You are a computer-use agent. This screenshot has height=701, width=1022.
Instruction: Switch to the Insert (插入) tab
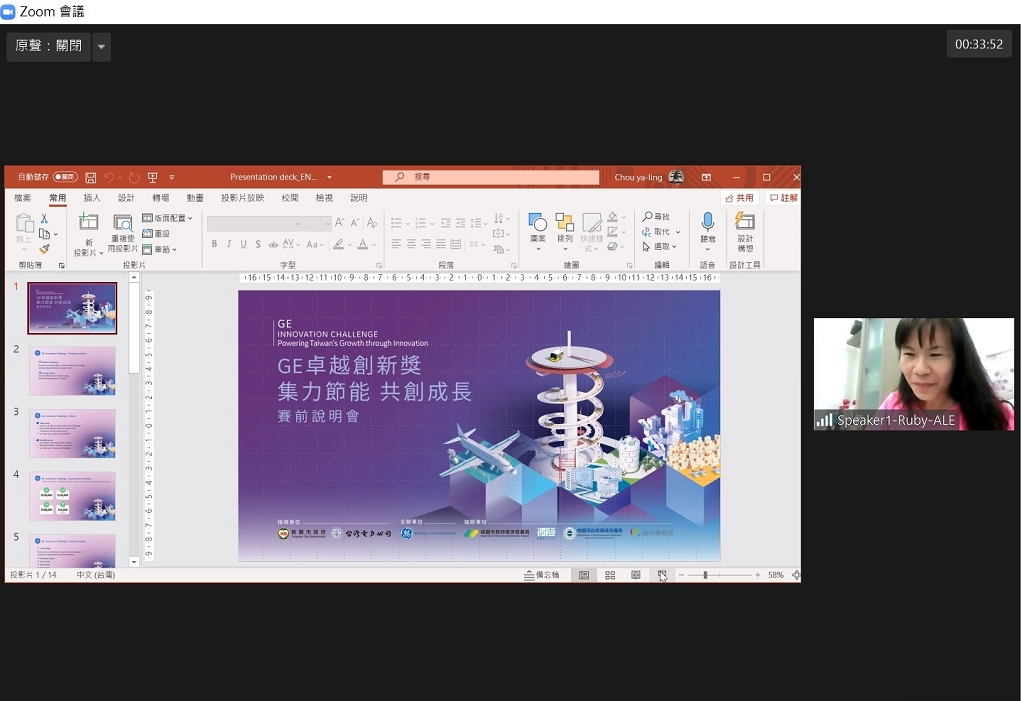[x=92, y=198]
